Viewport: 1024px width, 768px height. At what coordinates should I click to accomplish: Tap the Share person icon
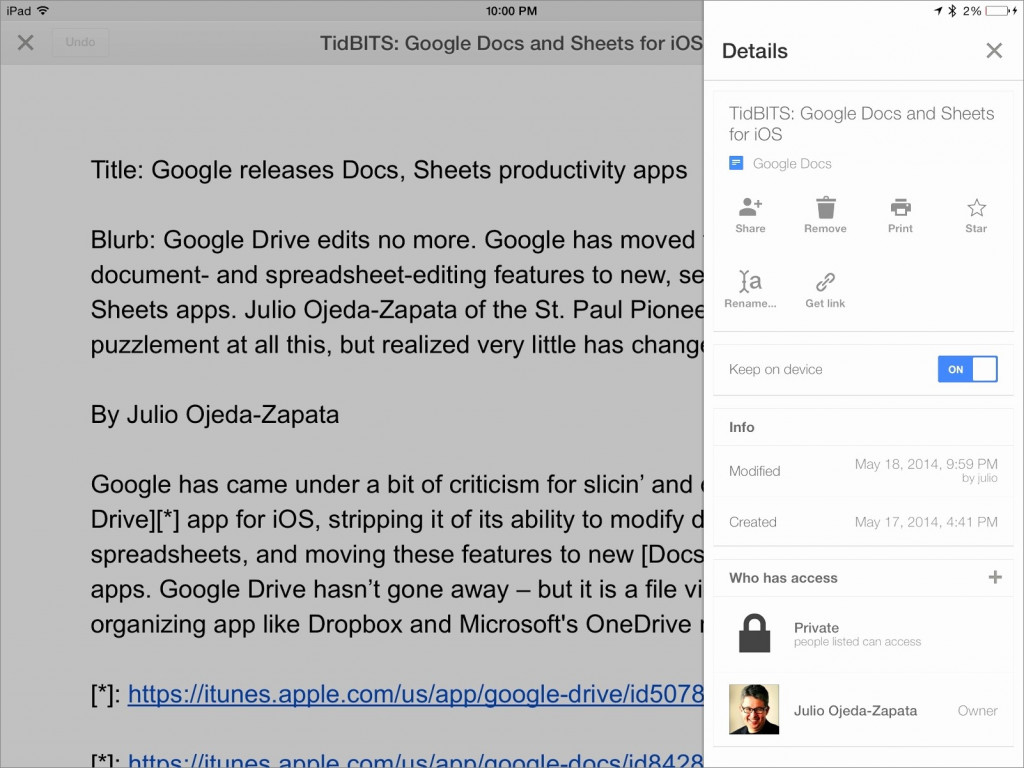coord(750,208)
